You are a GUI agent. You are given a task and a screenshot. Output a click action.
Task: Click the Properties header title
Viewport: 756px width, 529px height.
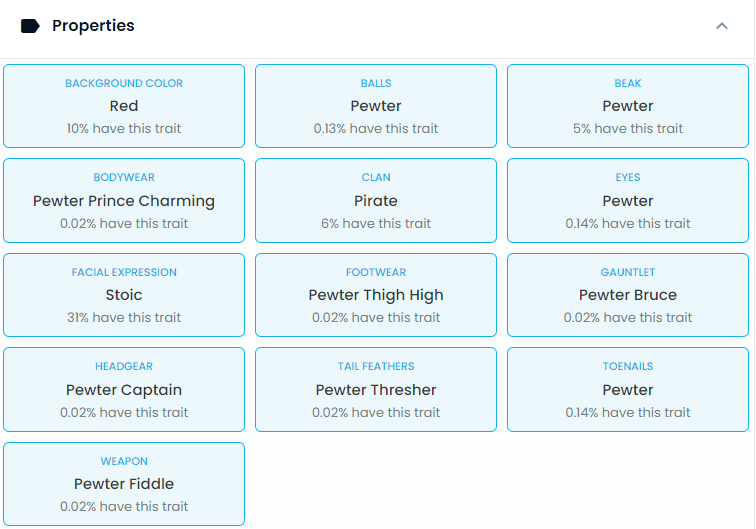pos(93,26)
